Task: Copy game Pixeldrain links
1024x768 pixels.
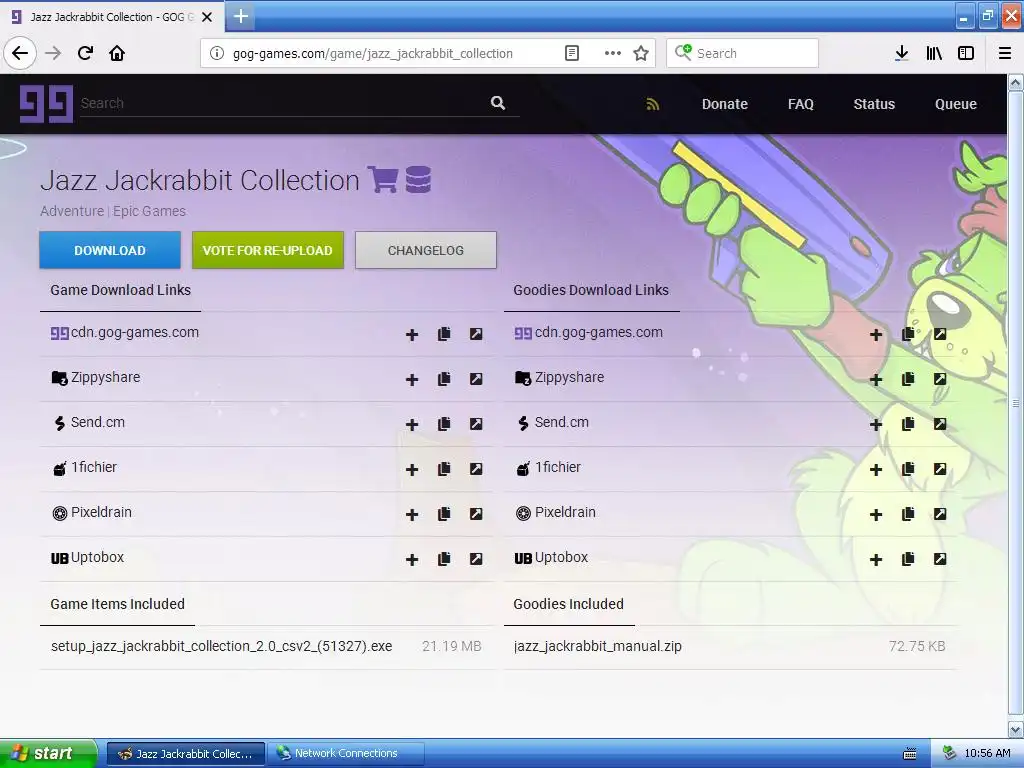Action: [x=444, y=514]
